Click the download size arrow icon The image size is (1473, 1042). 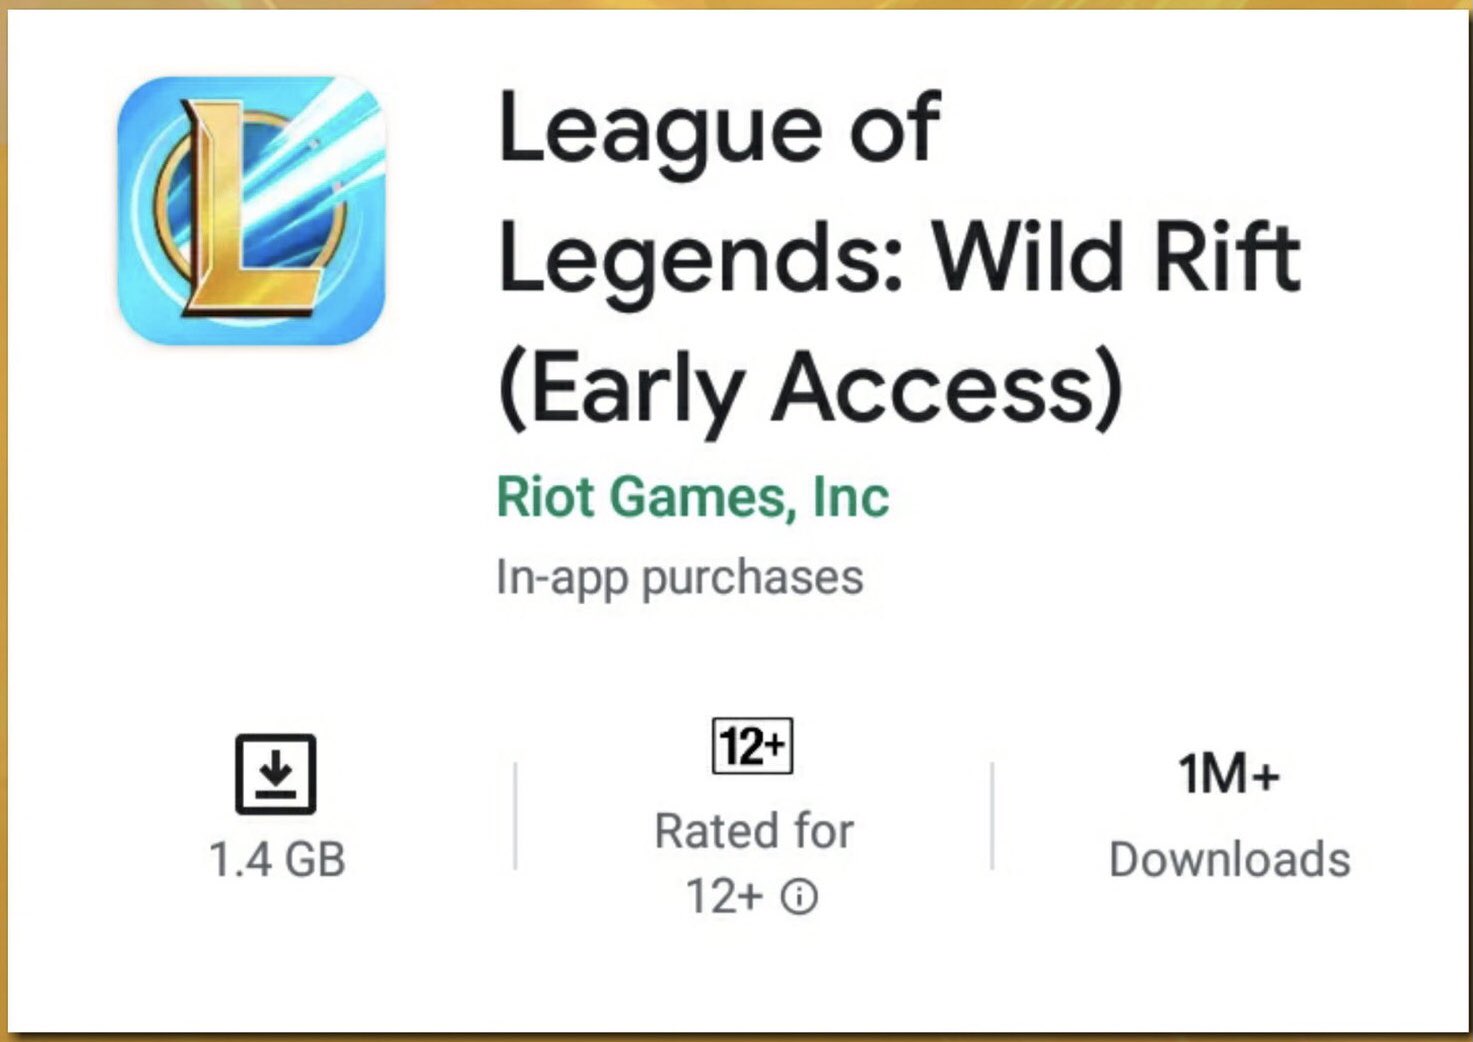coord(276,774)
